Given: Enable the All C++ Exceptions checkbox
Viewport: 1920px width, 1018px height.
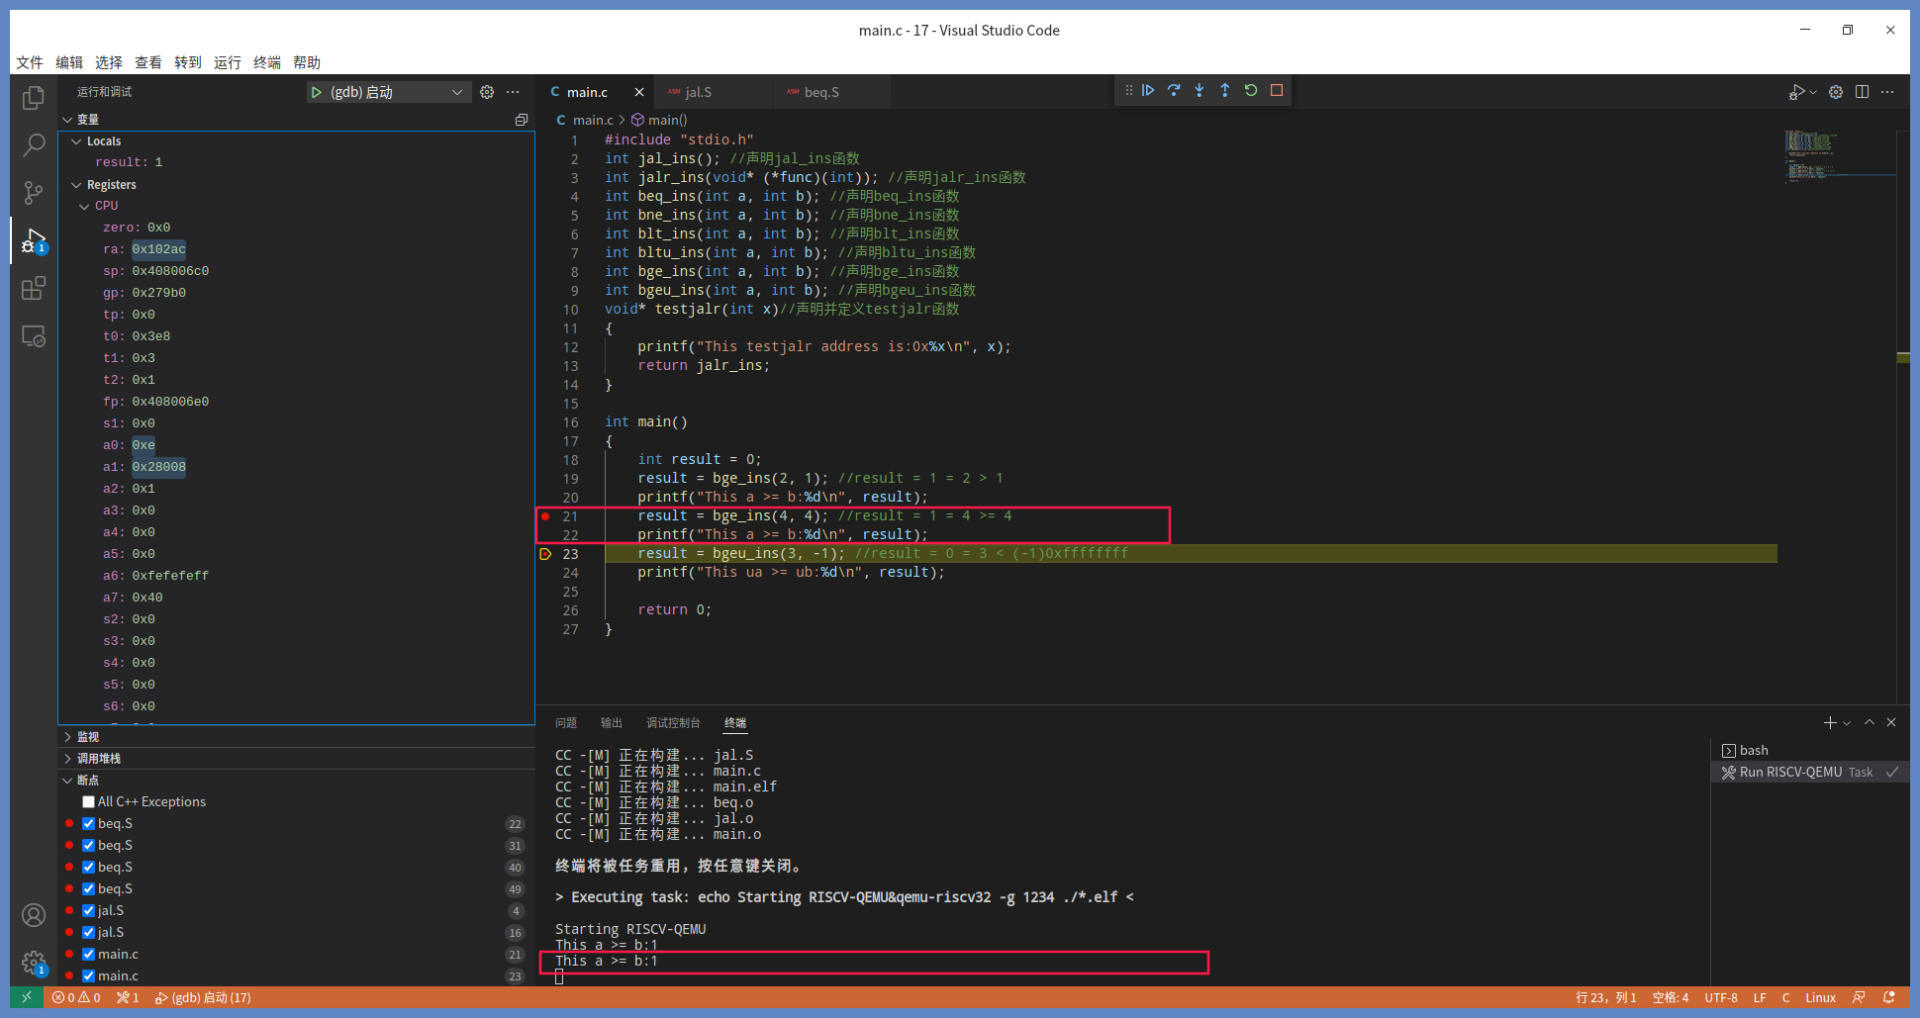Looking at the screenshot, I should click(89, 802).
